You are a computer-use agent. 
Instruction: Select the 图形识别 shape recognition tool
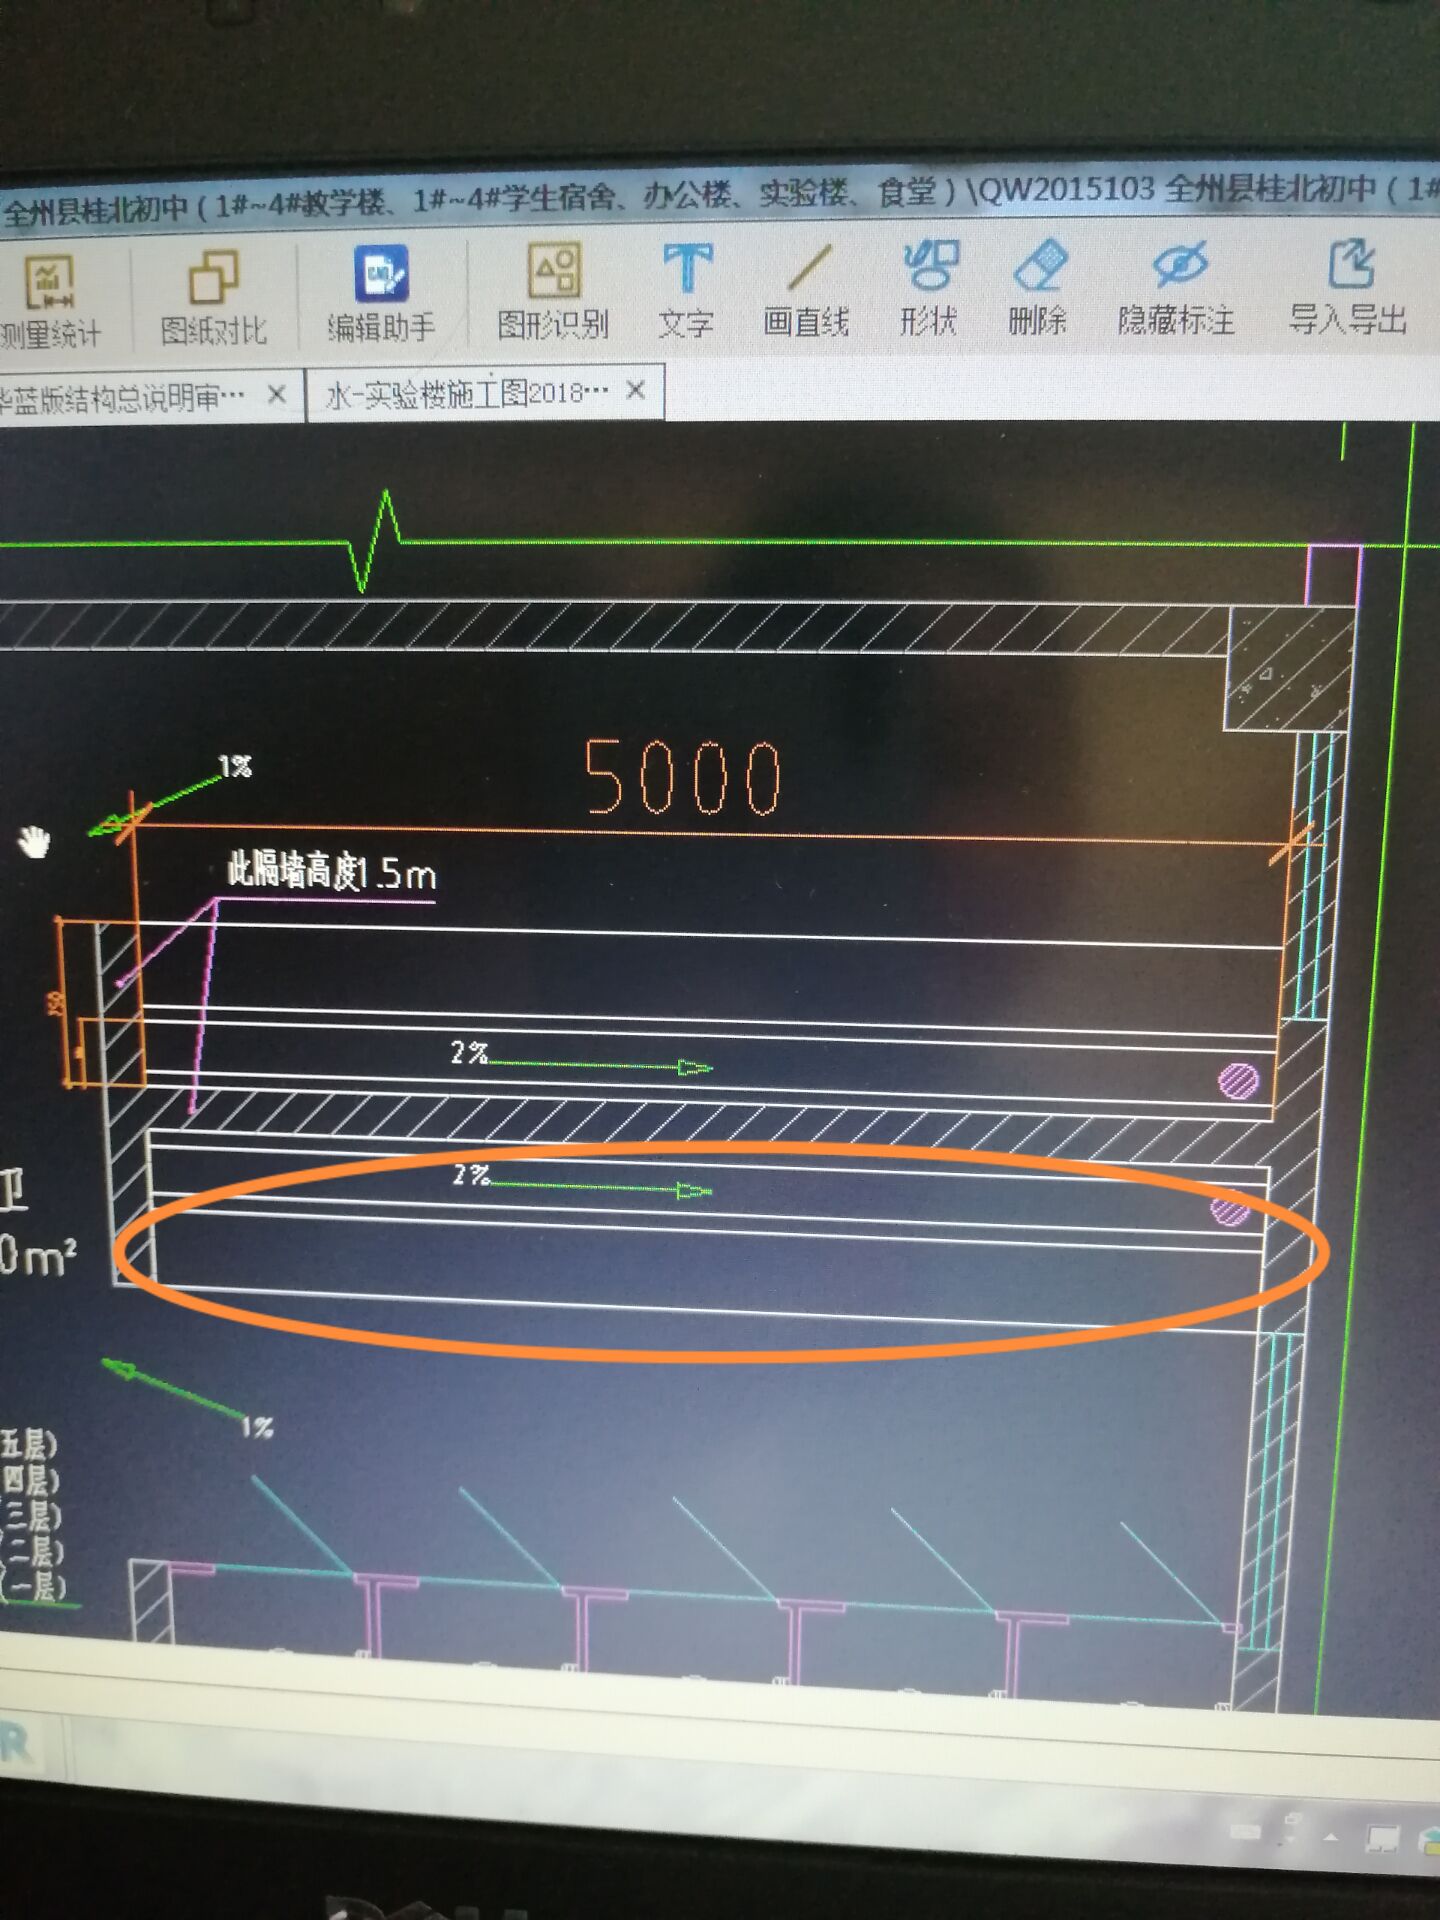[553, 291]
